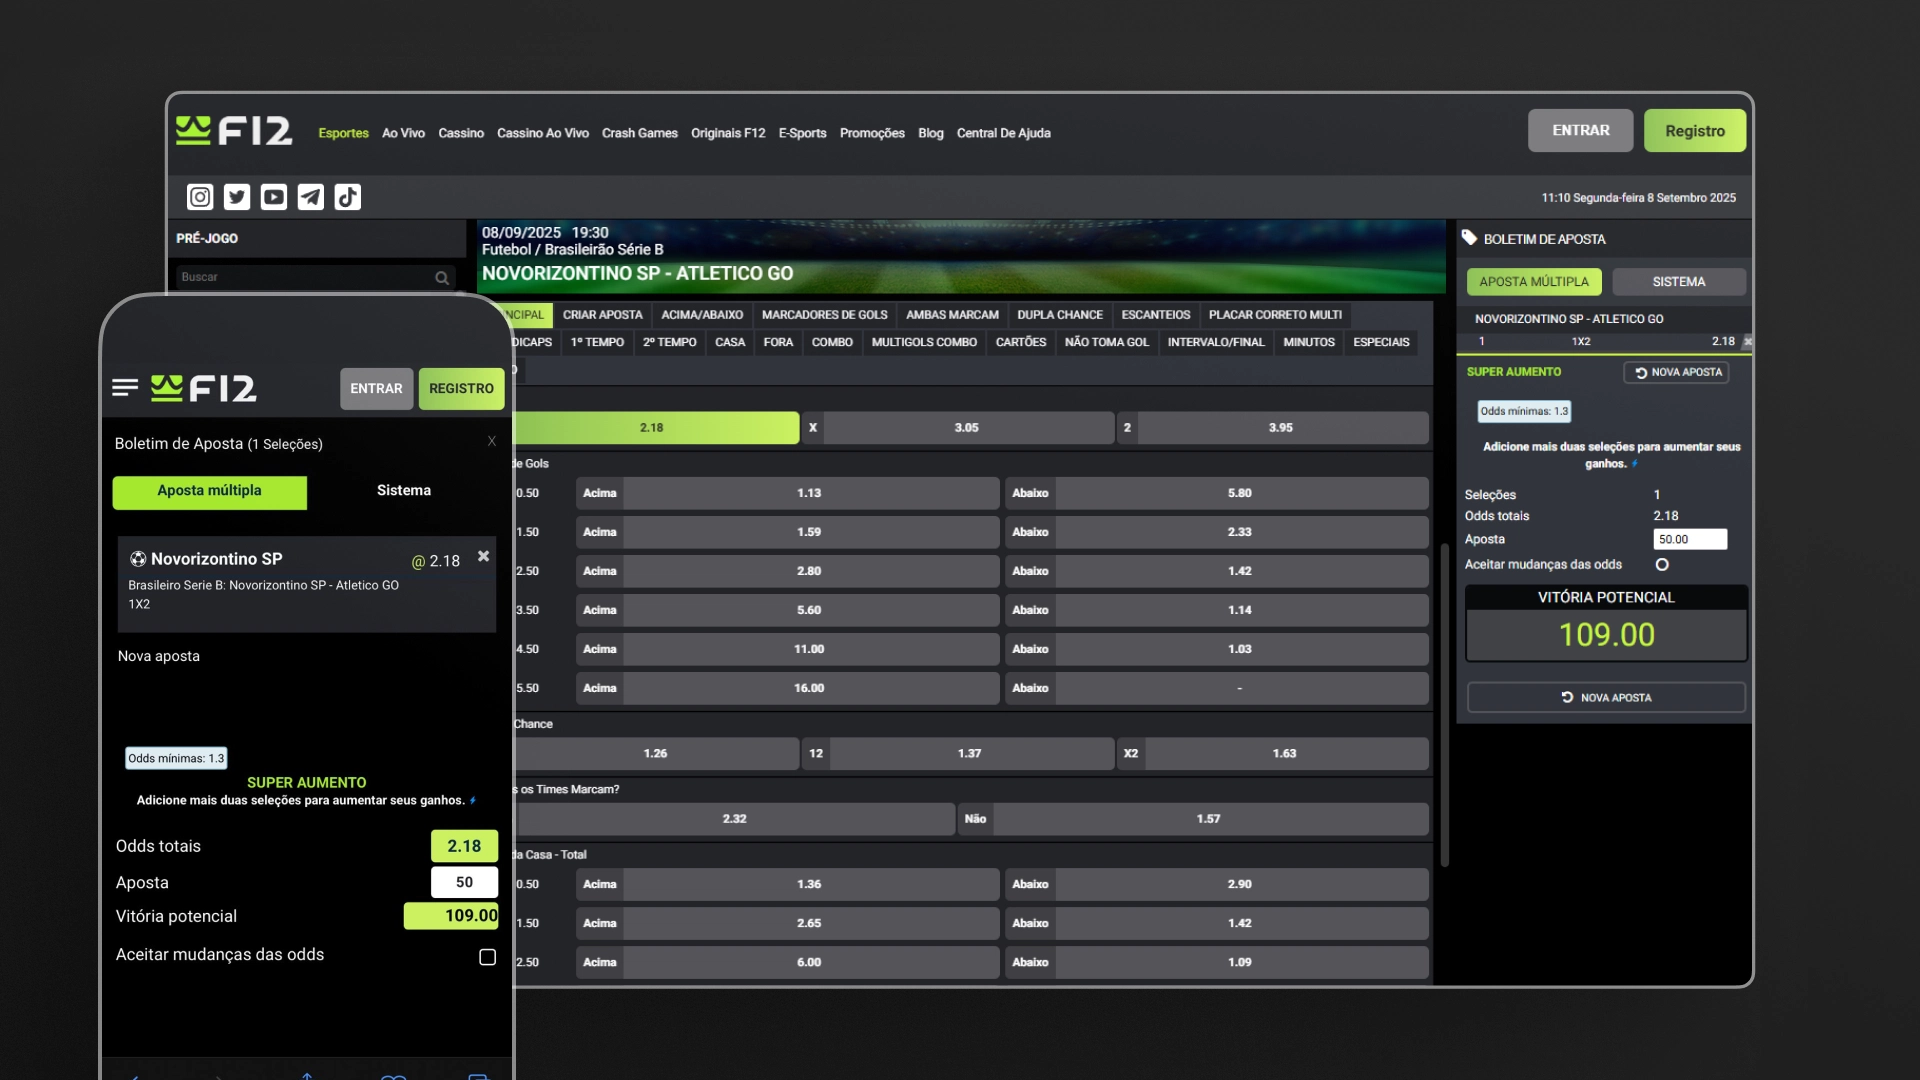Open the Twitter social icon
This screenshot has height=1080, width=1920.
[x=236, y=197]
